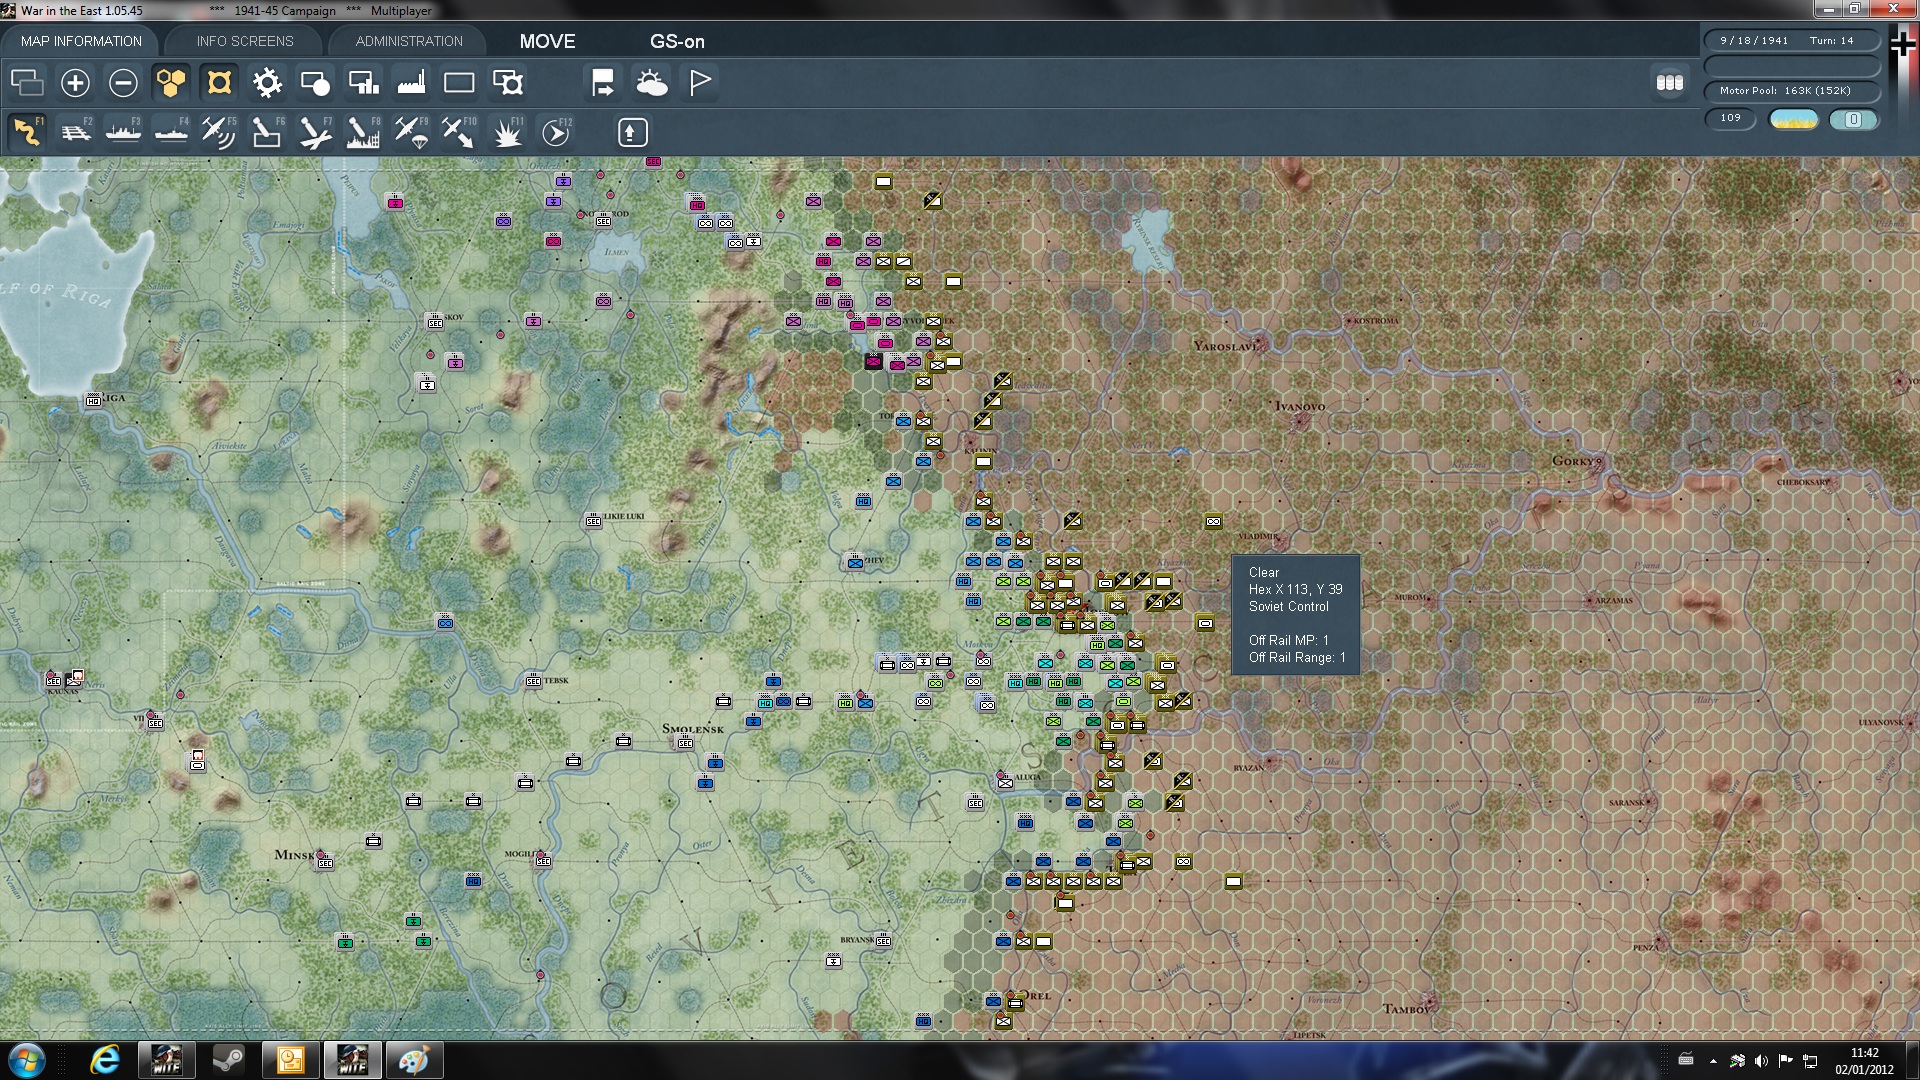
Task: Click the clear weather indicator
Action: (x=1794, y=119)
